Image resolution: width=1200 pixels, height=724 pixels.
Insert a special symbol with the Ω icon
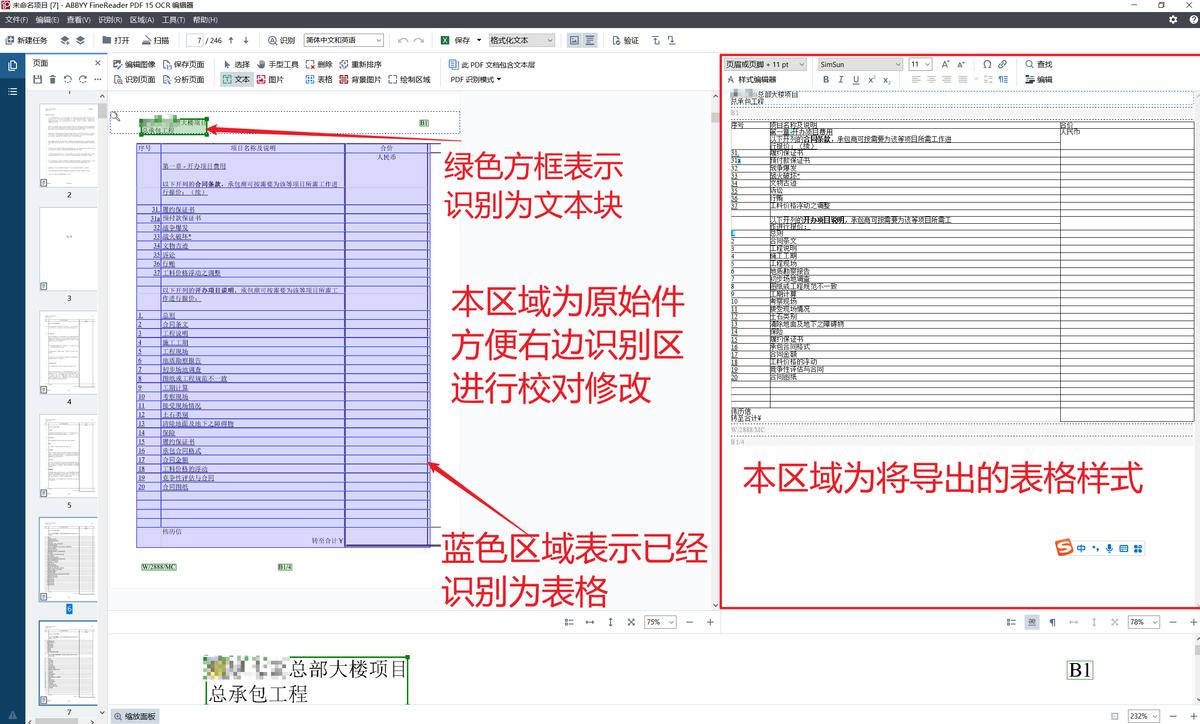click(x=986, y=63)
